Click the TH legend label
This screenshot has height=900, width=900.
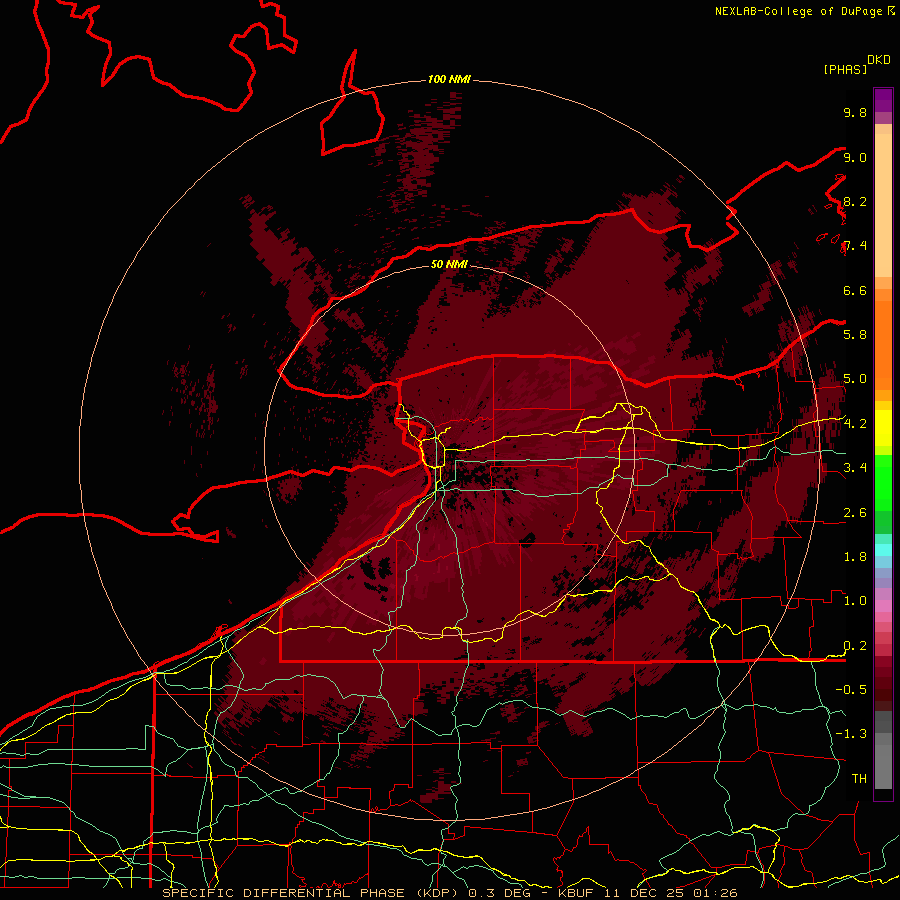[859, 779]
